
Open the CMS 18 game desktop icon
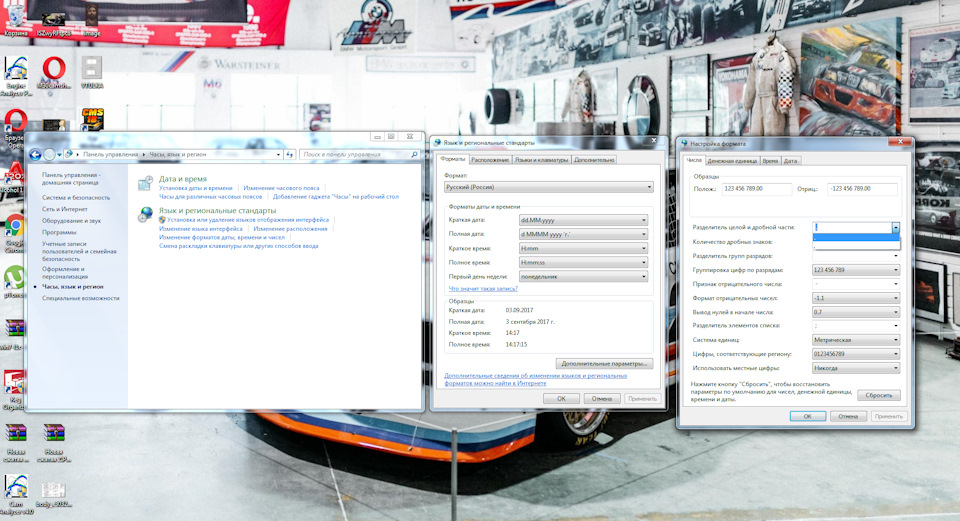pos(92,120)
